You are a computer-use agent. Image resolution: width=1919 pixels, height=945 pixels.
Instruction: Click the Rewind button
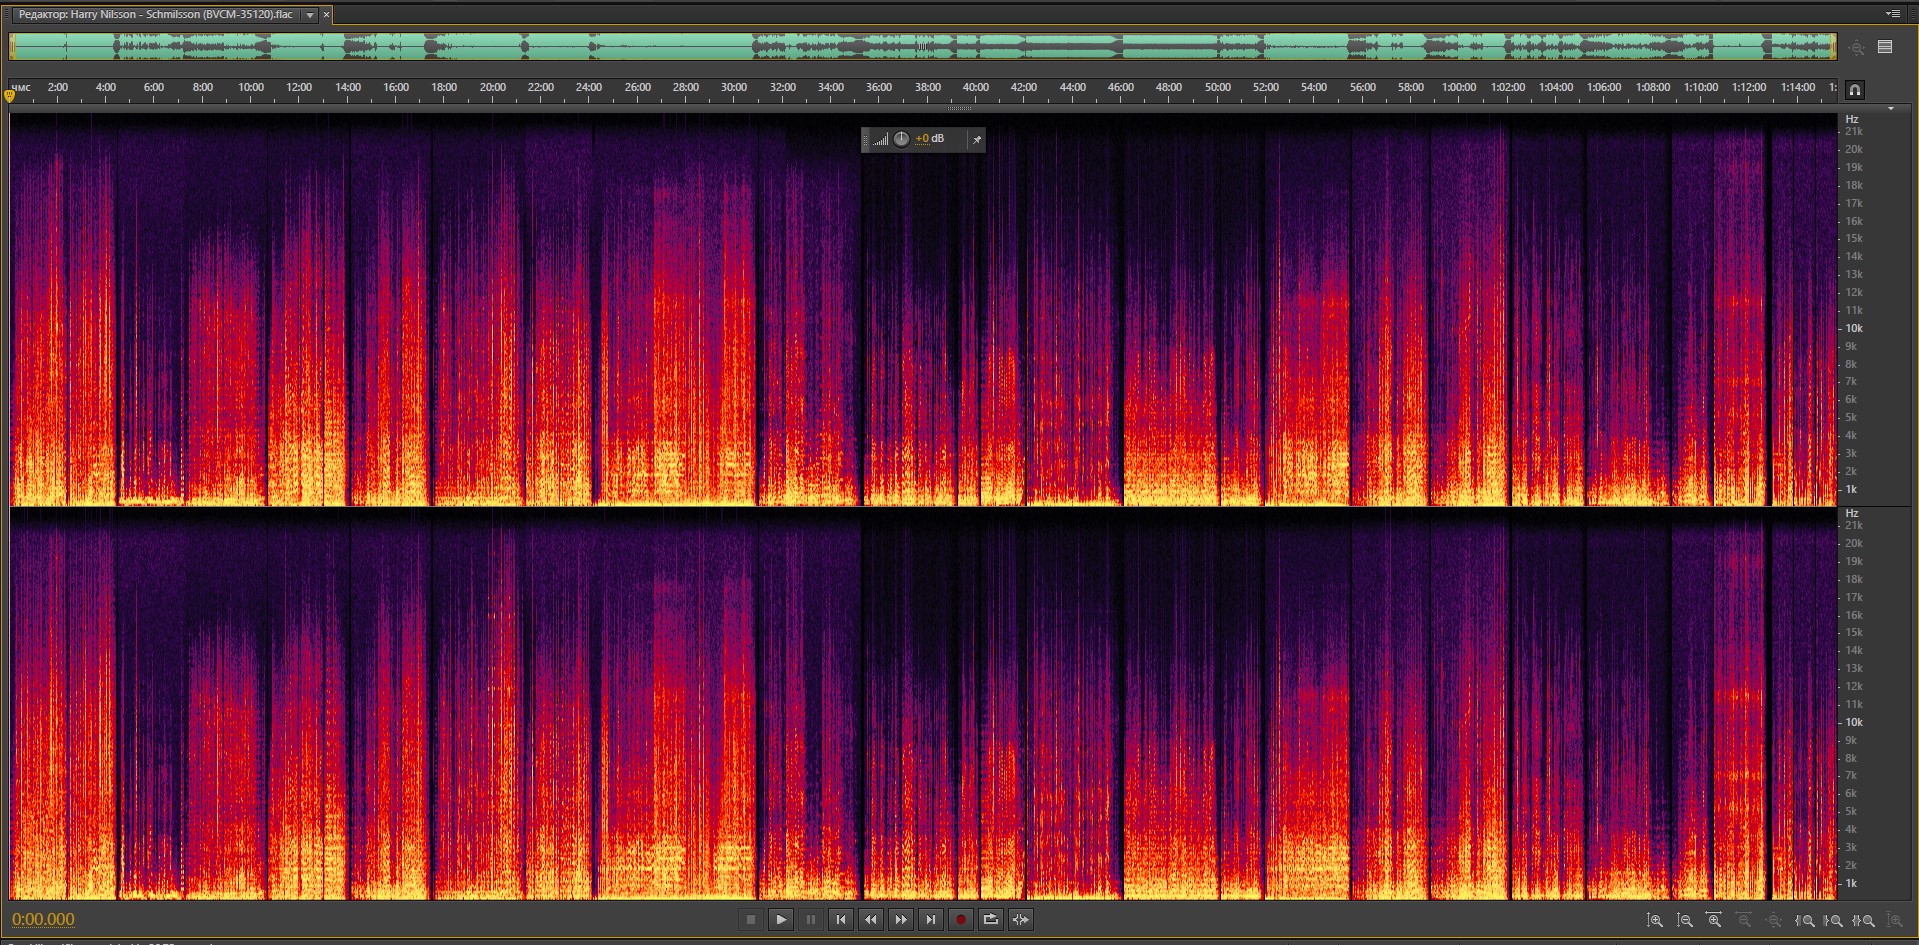pos(870,920)
